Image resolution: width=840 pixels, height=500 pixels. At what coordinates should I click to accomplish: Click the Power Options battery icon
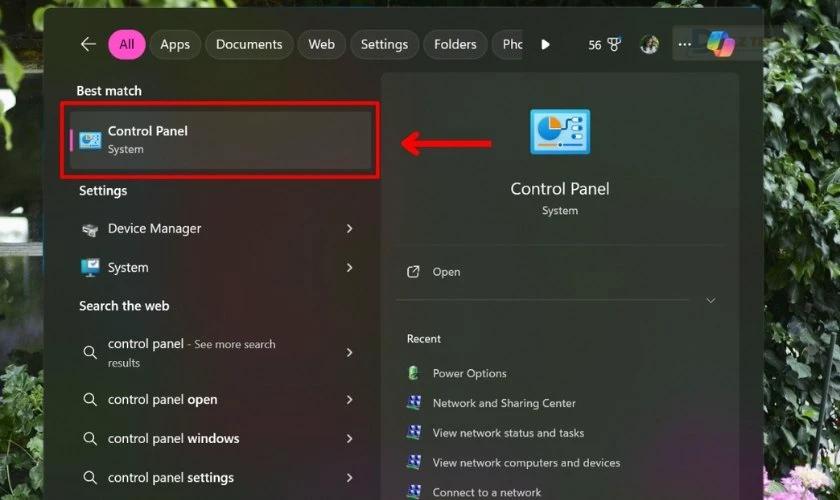[x=414, y=373]
